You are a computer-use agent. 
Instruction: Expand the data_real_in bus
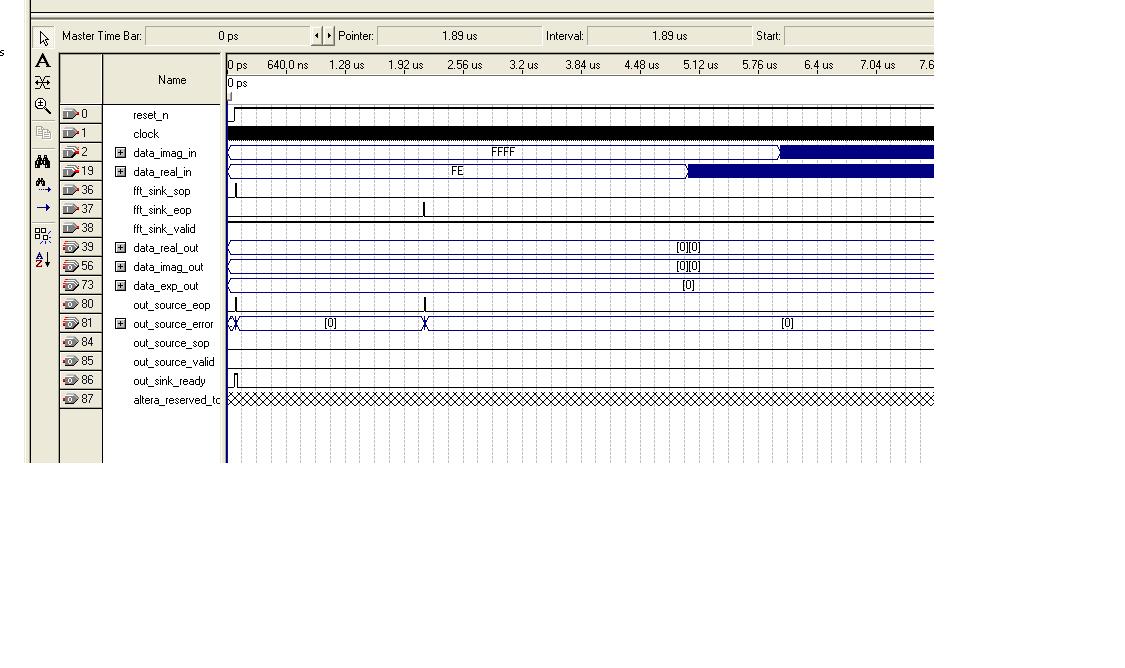(x=121, y=172)
